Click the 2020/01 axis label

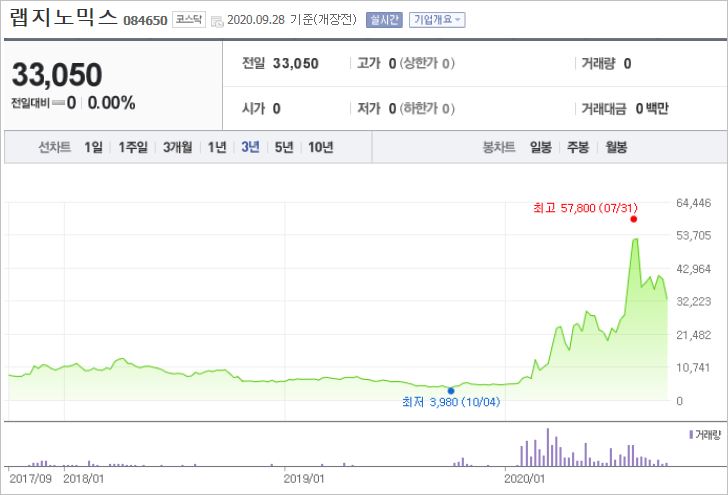525,479
